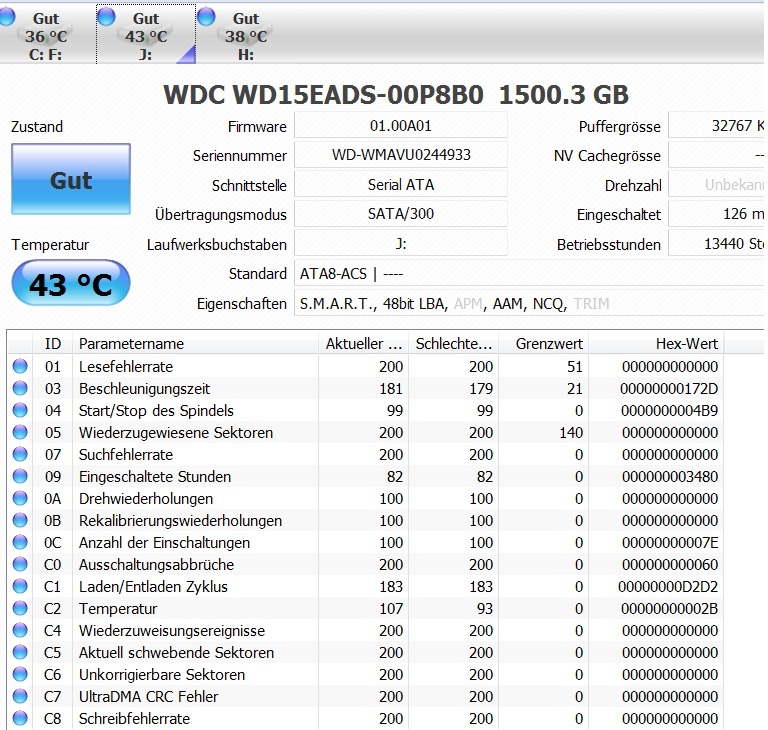Click the status orb for UltraDMA CRC Fehler
768x730 pixels.
[x=20, y=696]
